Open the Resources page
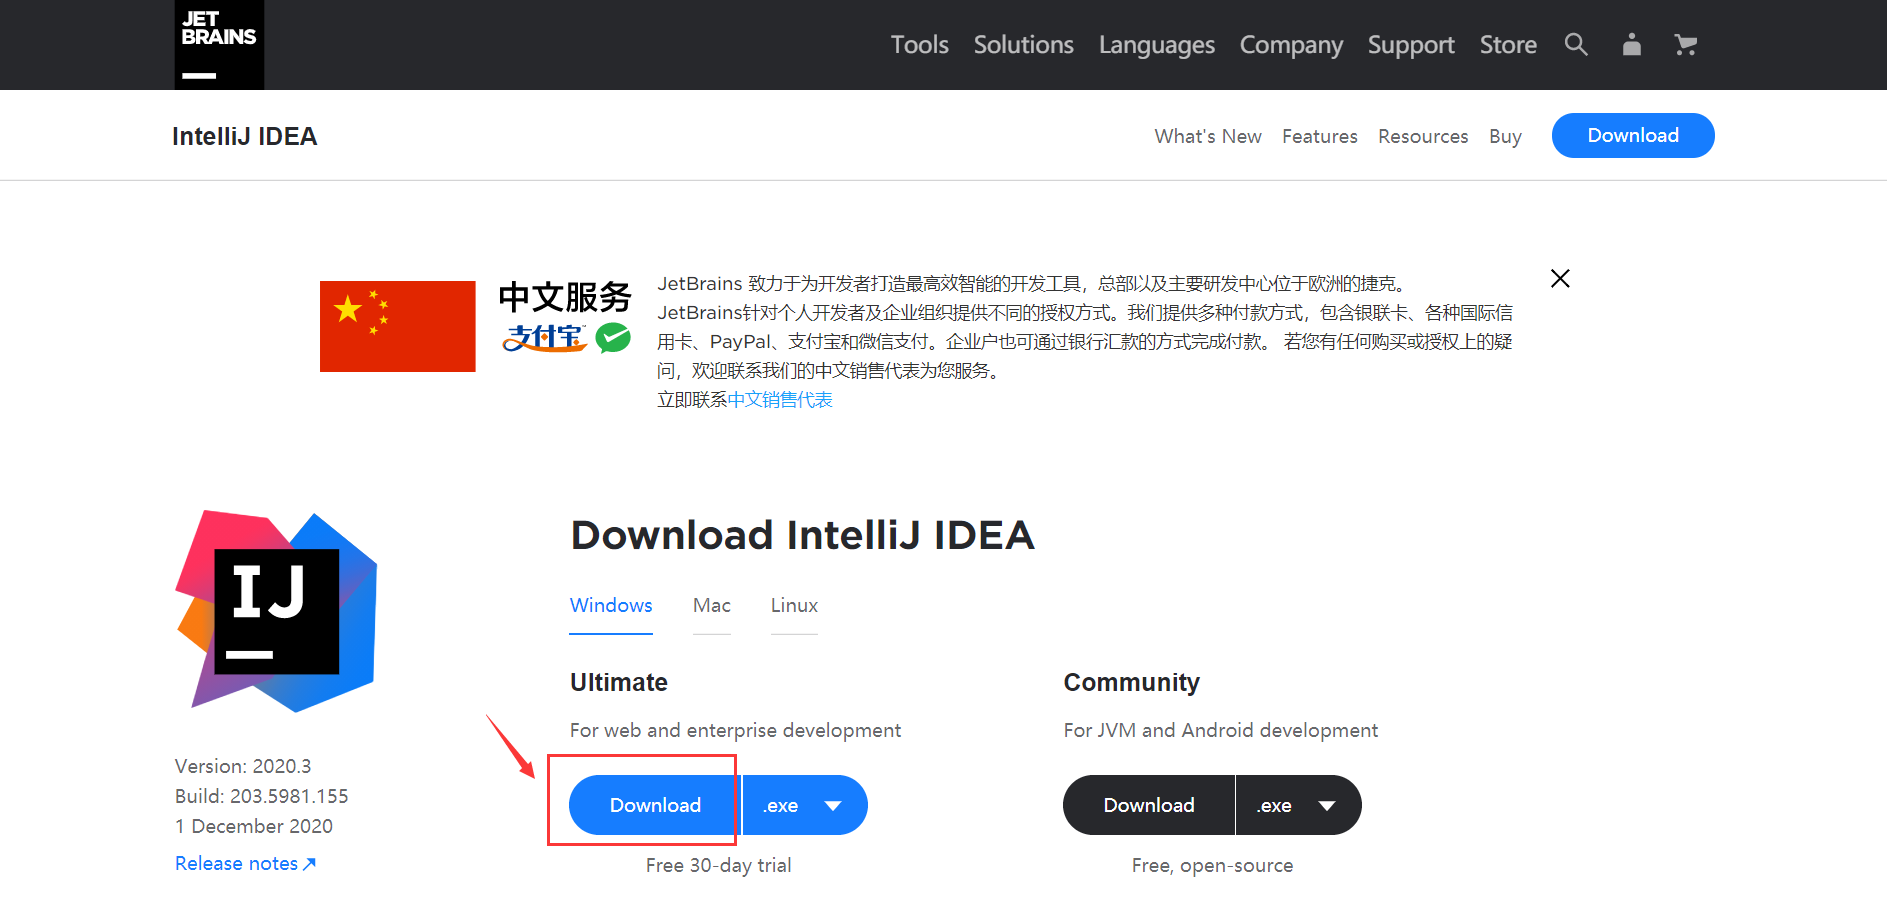Image resolution: width=1887 pixels, height=909 pixels. tap(1423, 136)
